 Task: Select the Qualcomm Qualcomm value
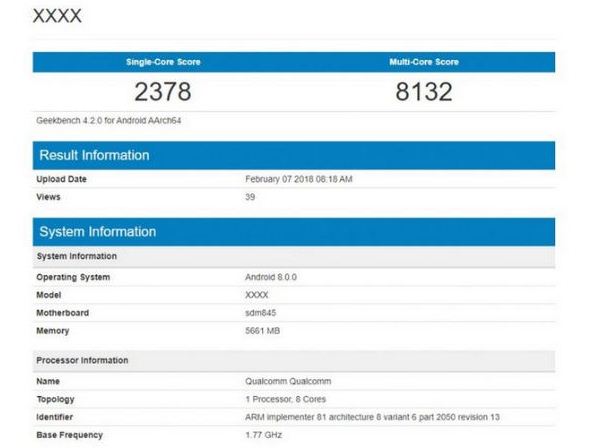[288, 381]
